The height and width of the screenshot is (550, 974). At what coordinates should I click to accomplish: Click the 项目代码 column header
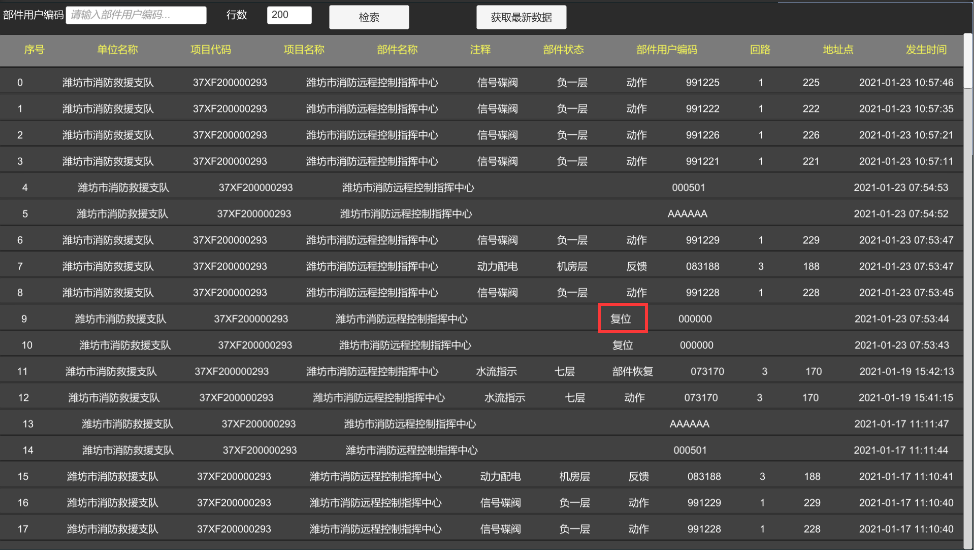(211, 50)
